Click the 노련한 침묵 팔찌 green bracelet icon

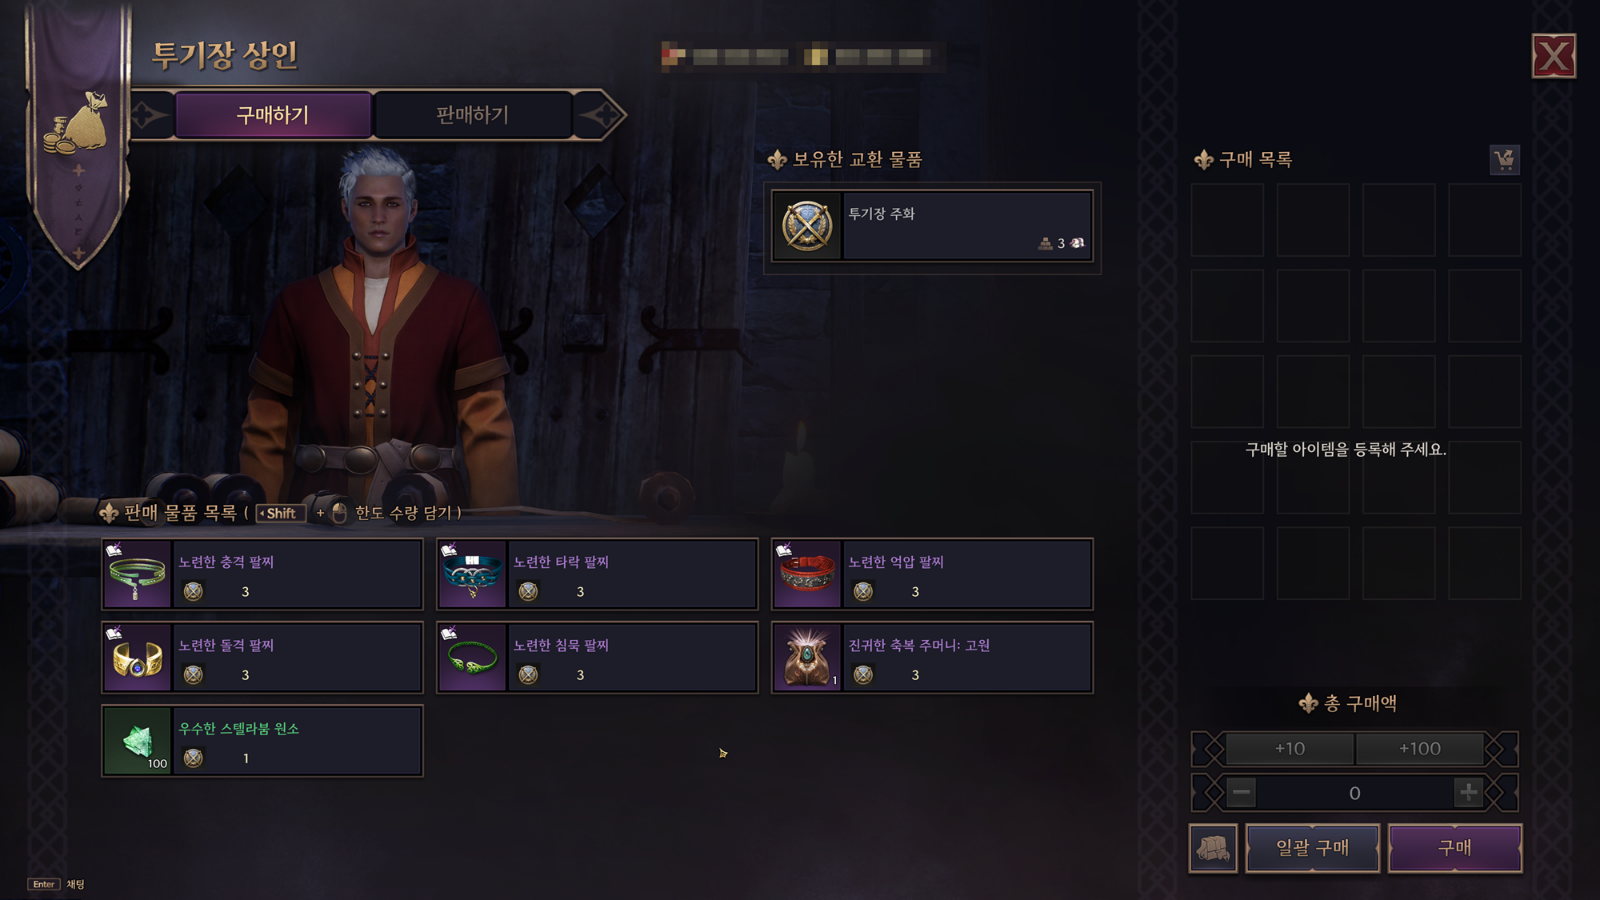472,657
